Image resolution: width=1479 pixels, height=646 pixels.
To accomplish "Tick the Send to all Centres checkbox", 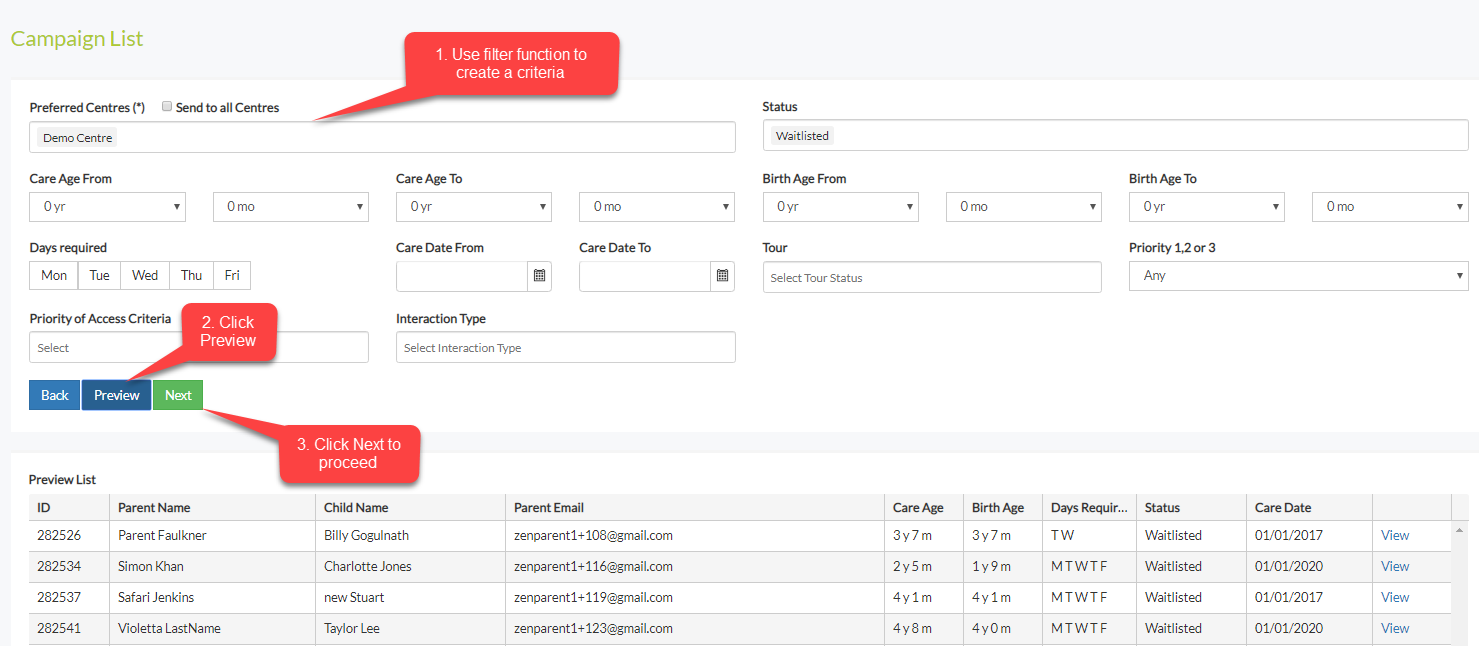I will click(x=167, y=107).
